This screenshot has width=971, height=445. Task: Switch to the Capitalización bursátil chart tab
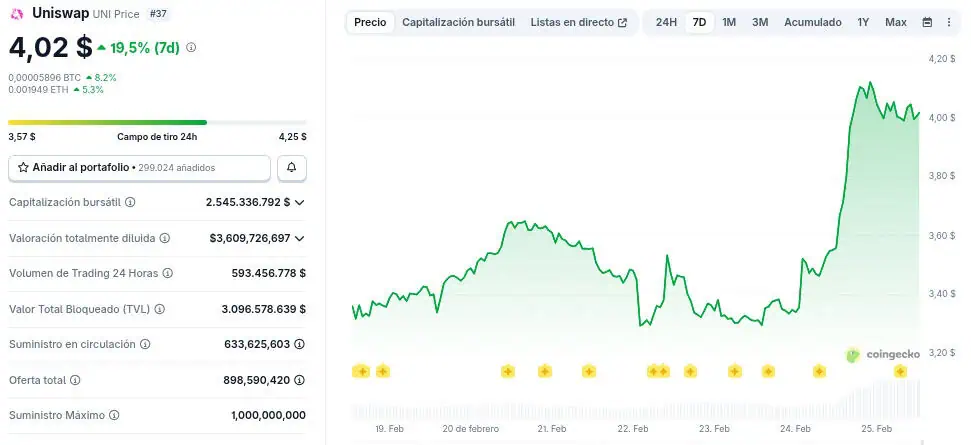(458, 22)
